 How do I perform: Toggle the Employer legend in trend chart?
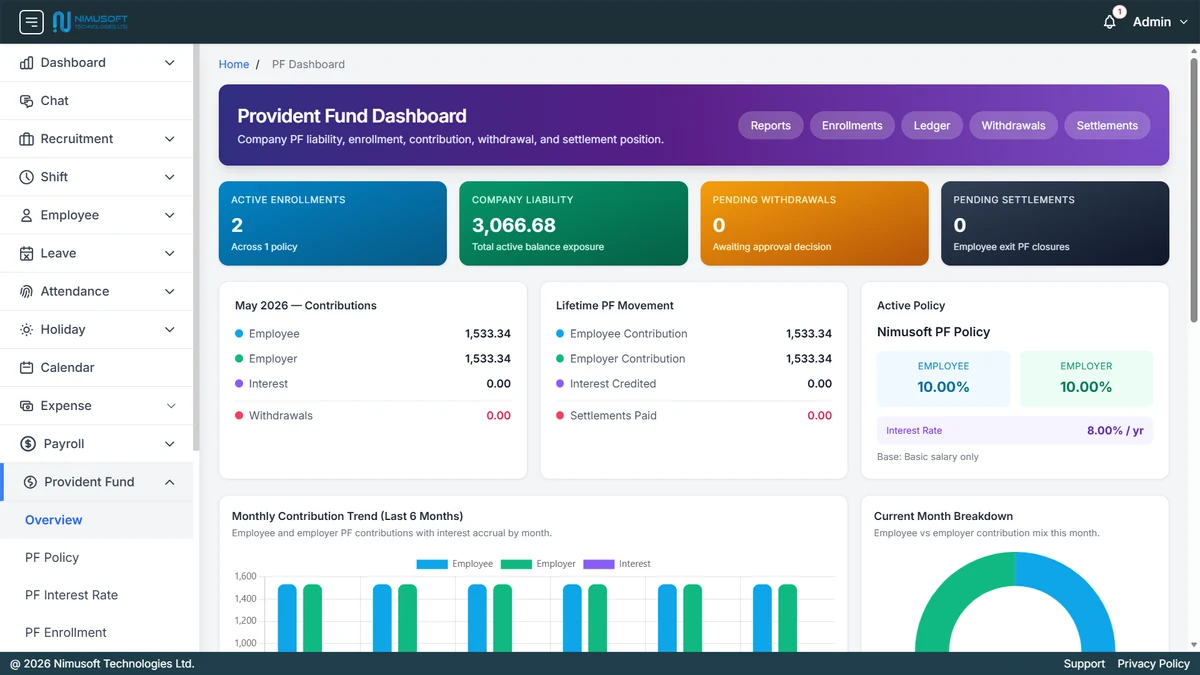(x=538, y=564)
